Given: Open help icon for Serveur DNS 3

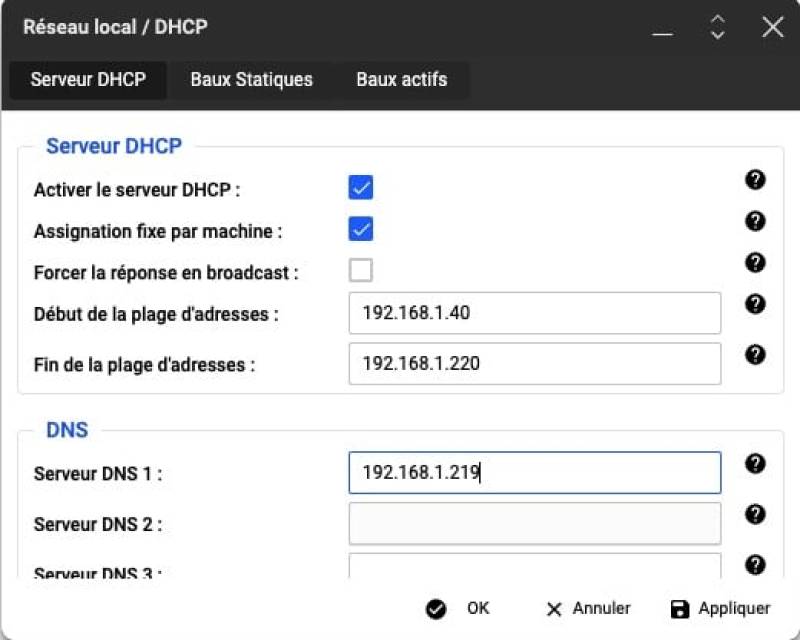Looking at the screenshot, I should click(x=756, y=565).
